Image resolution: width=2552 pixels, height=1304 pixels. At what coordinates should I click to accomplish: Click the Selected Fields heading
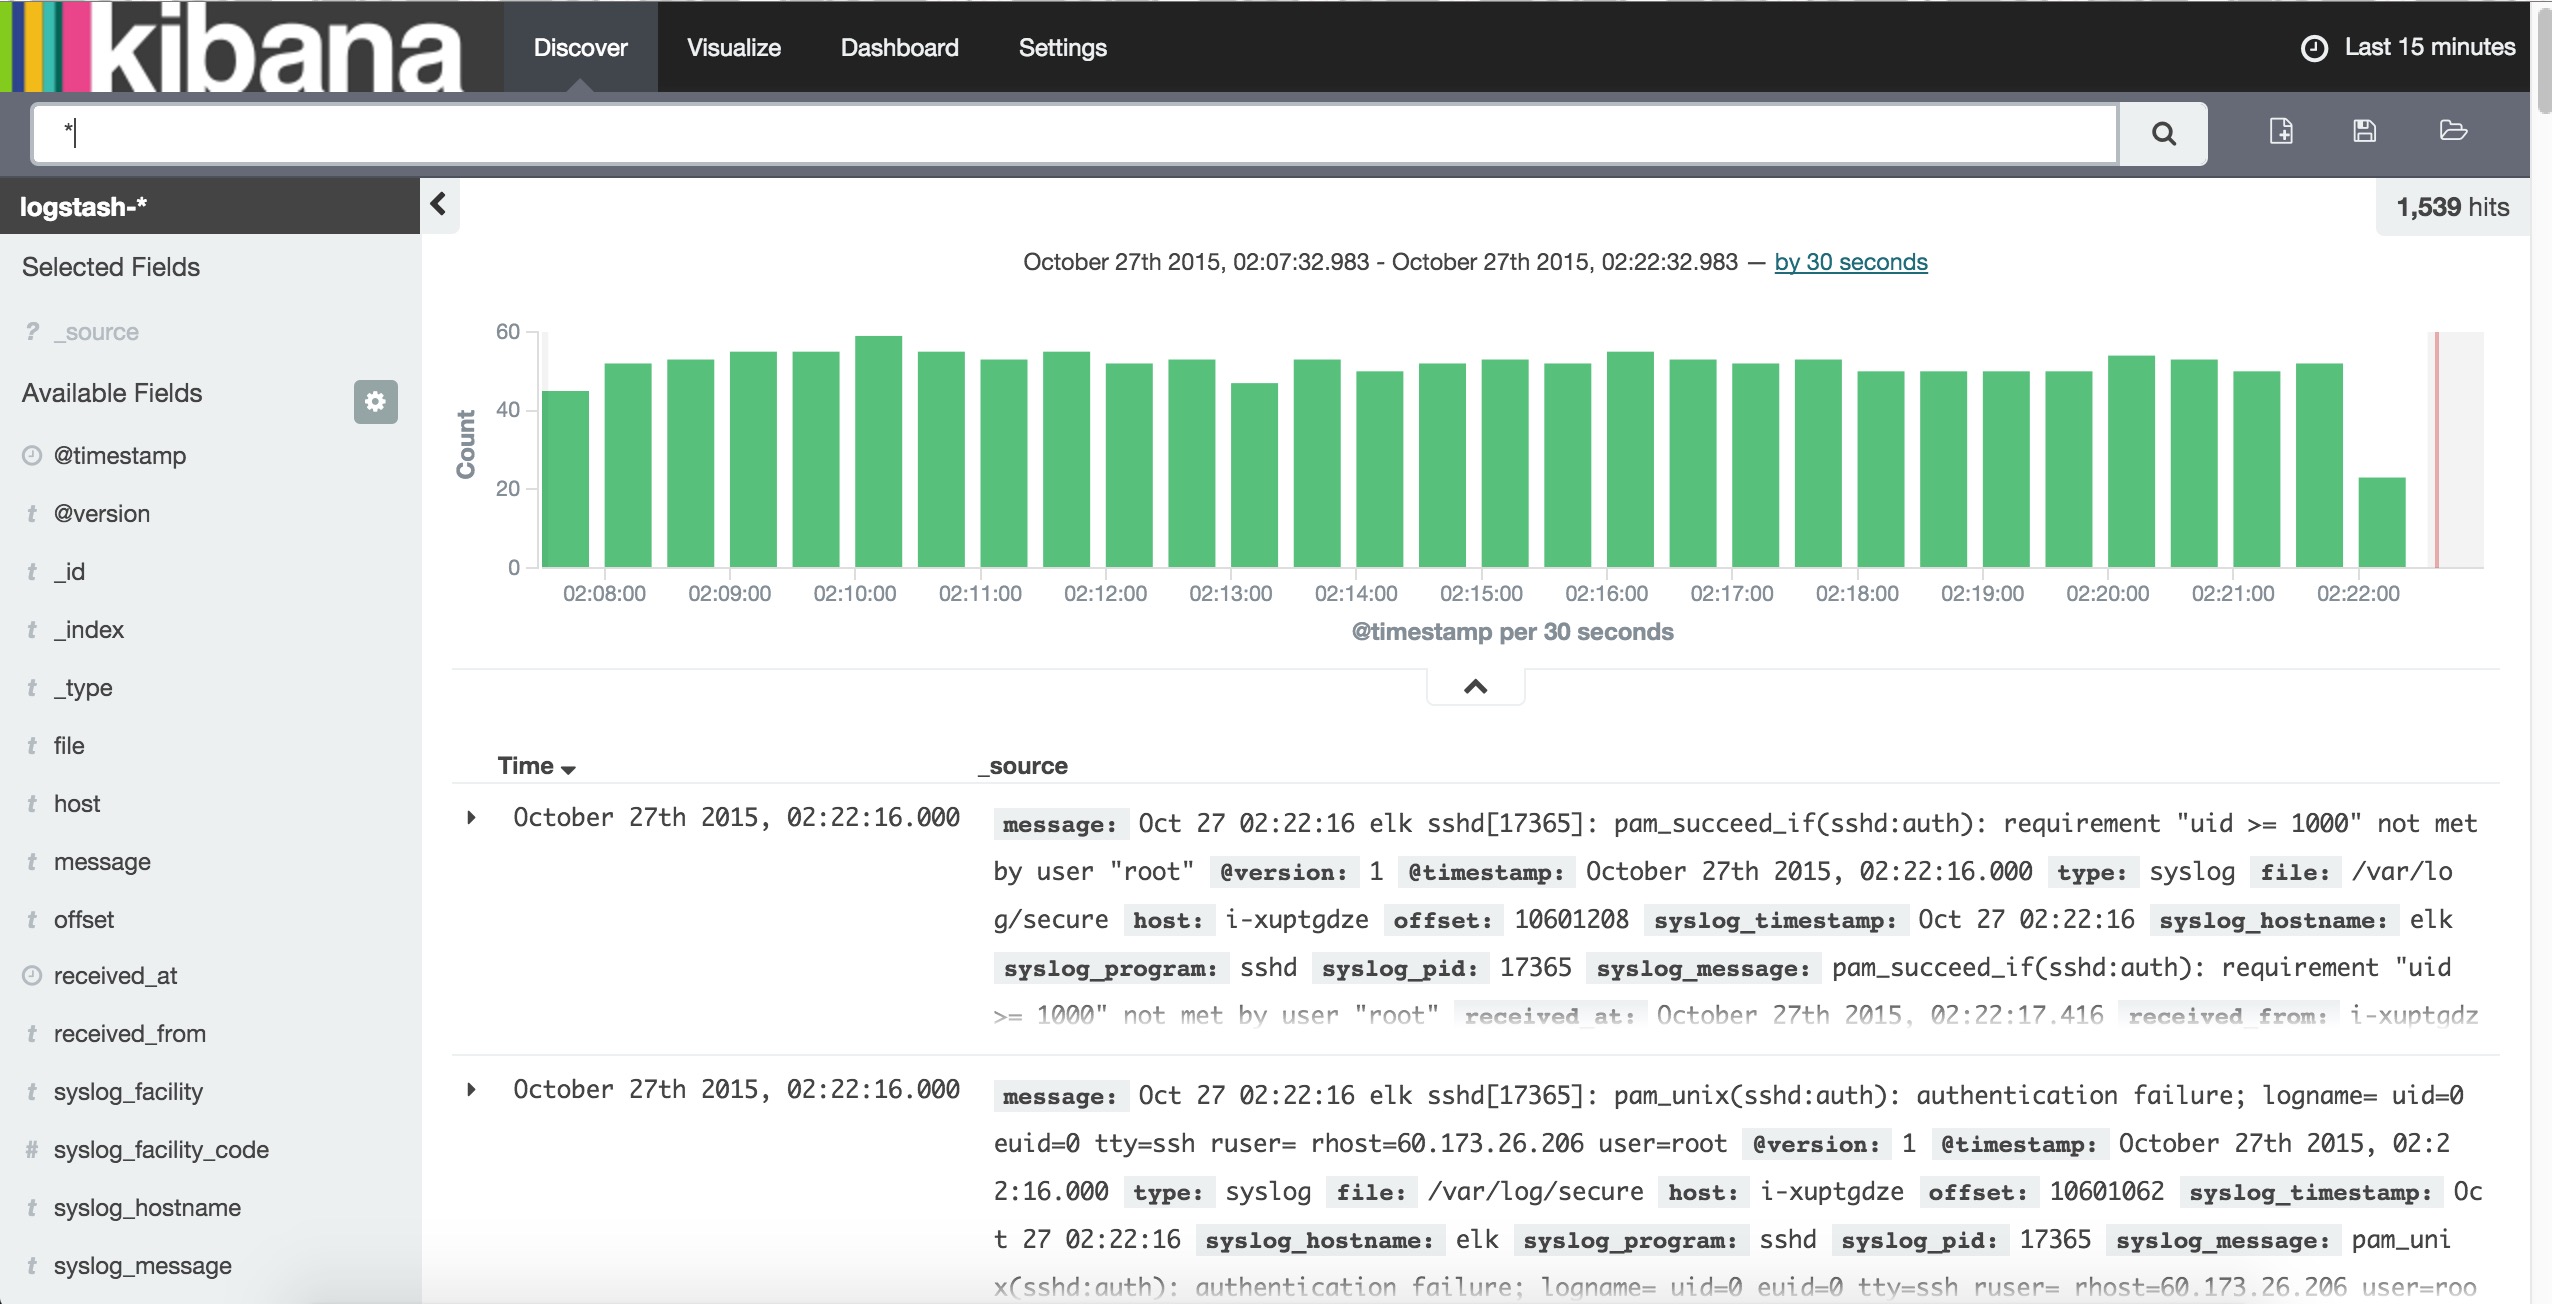pyautogui.click(x=111, y=267)
